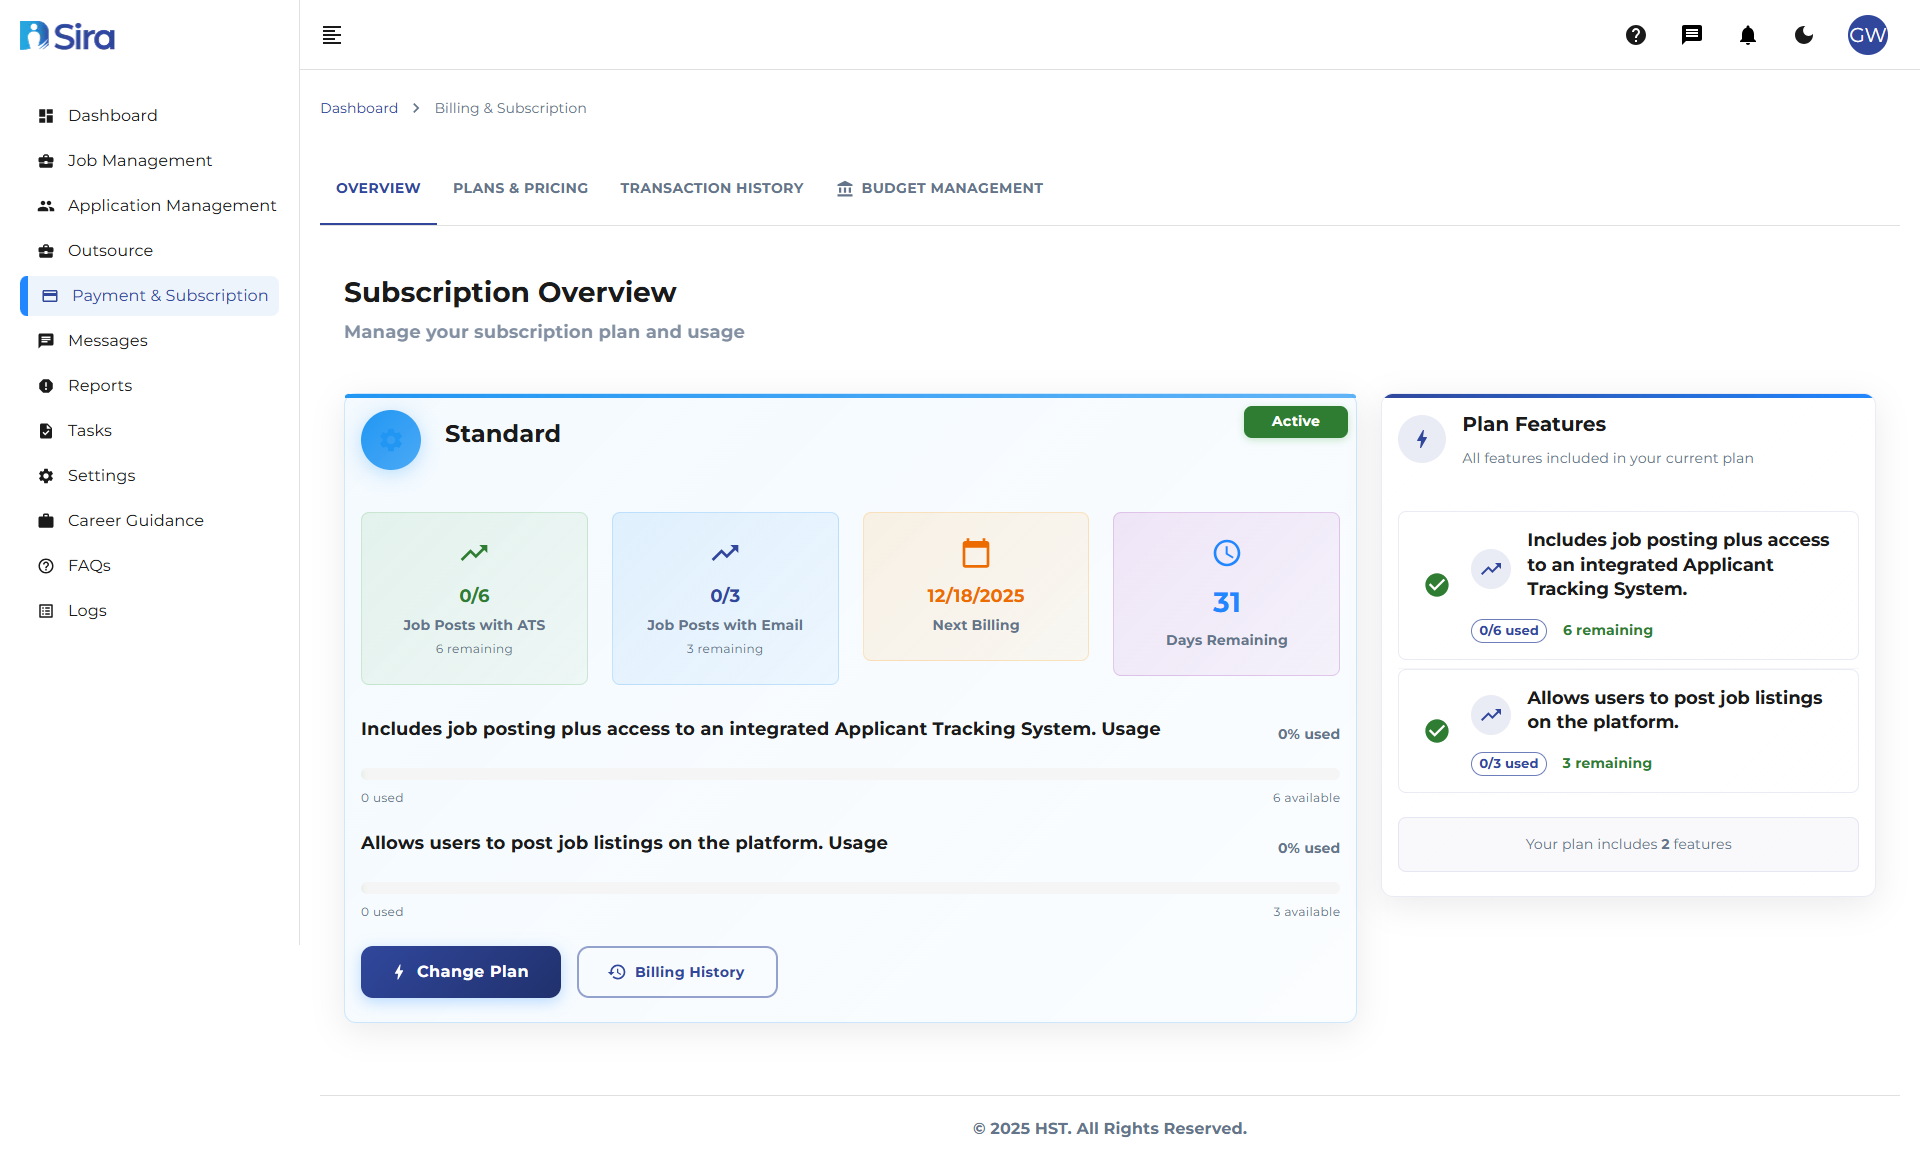Open the GW profile avatar

1868,35
